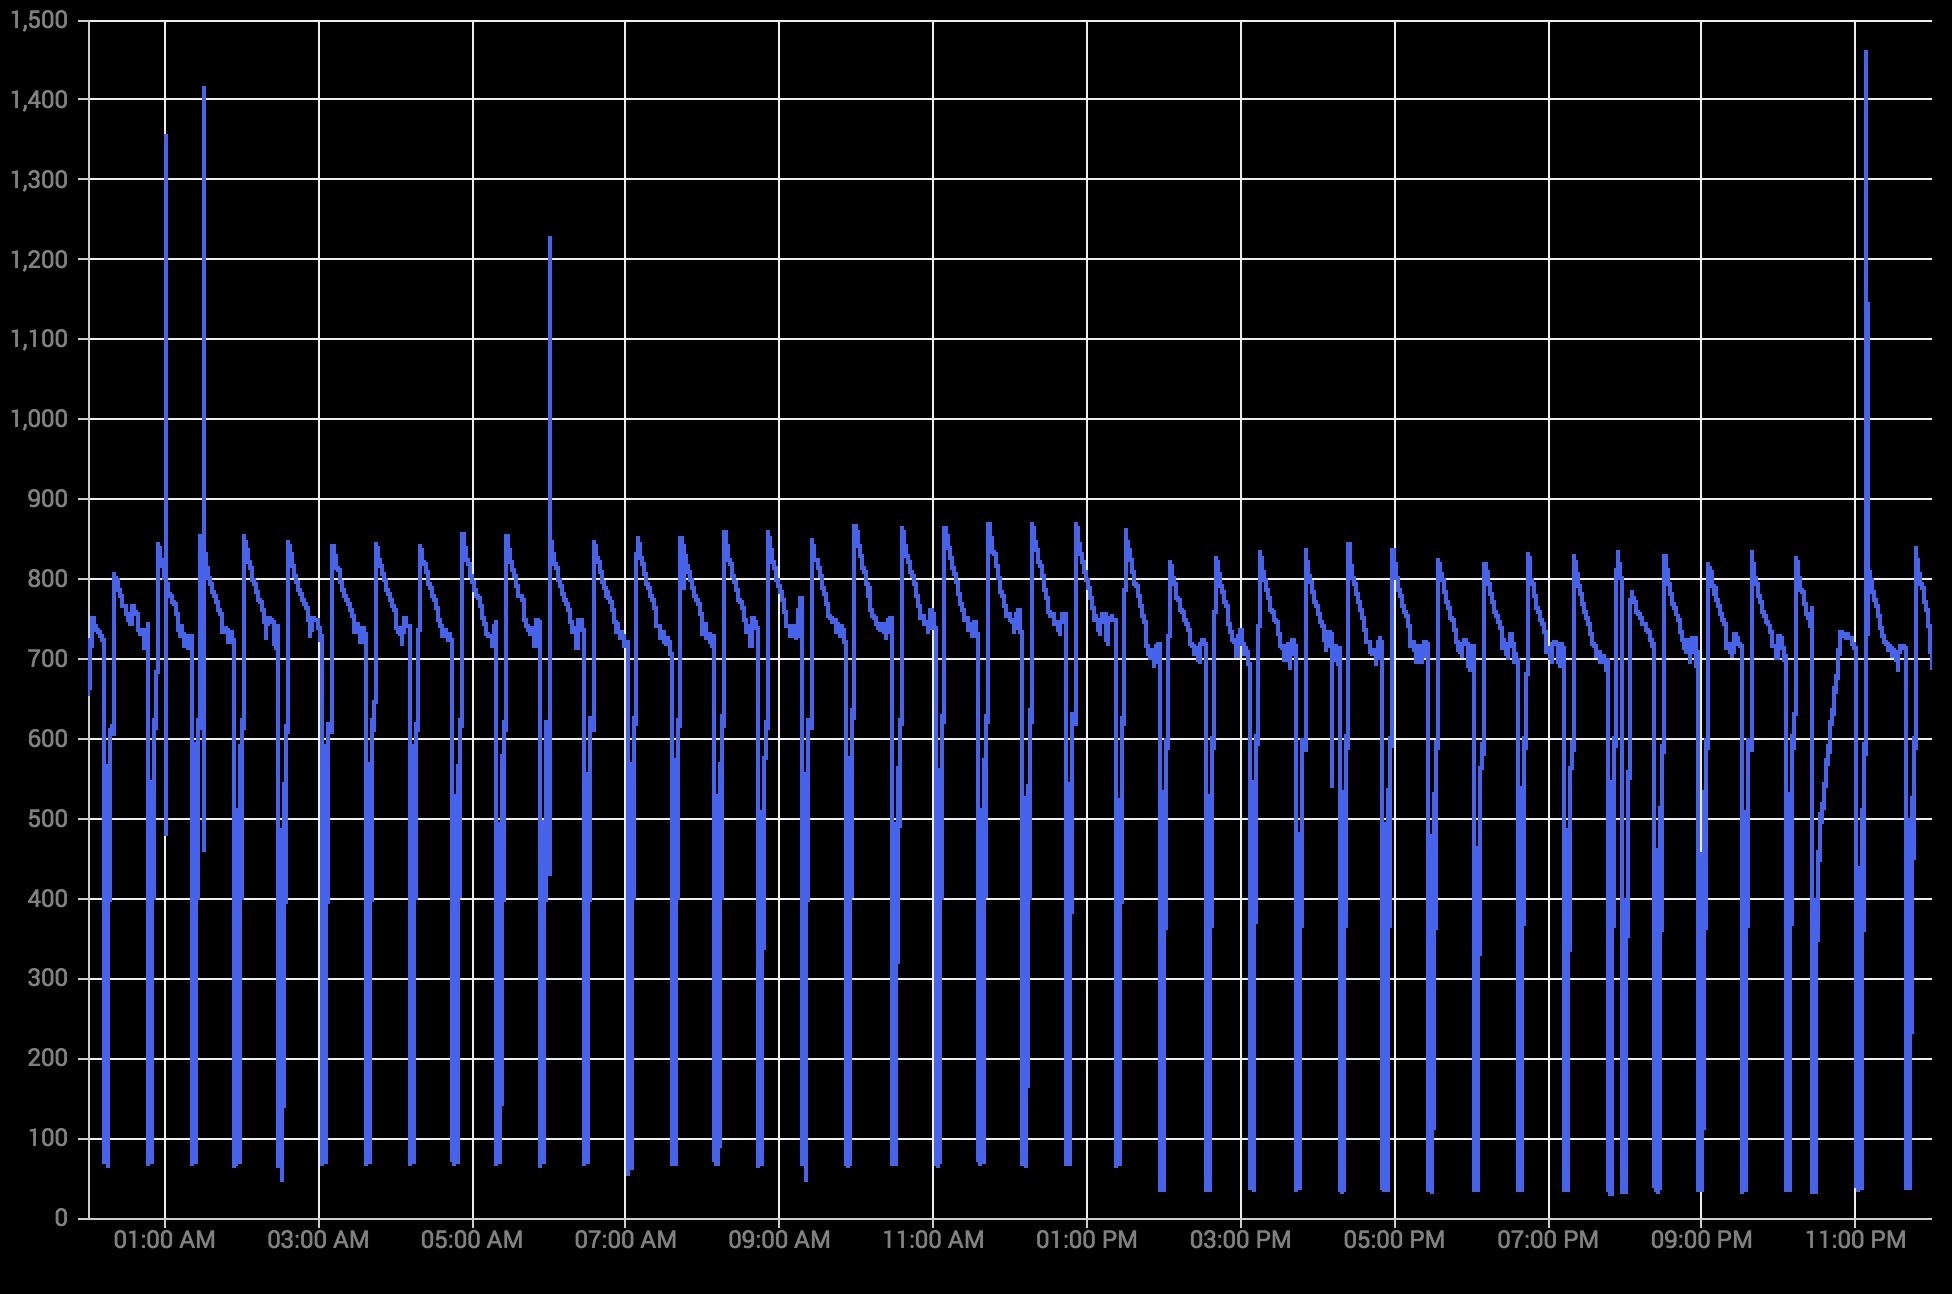Viewport: 1952px width, 1294px height.
Task: Click the 09:00 PM x-axis label
Action: point(1701,1240)
